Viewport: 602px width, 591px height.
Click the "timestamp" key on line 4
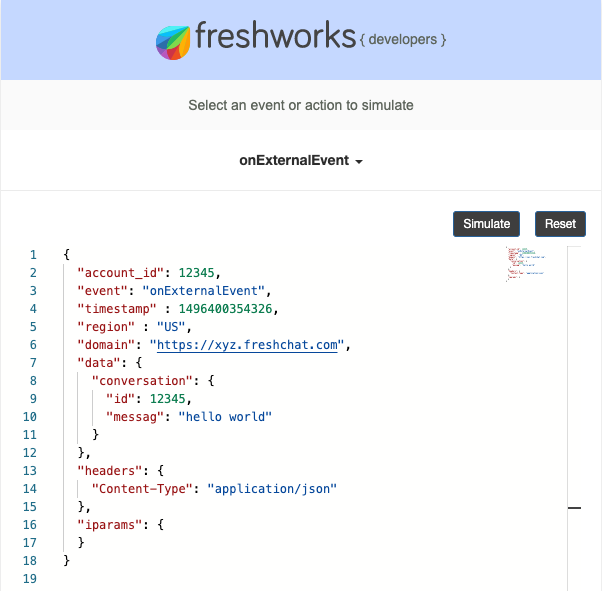tap(117, 309)
